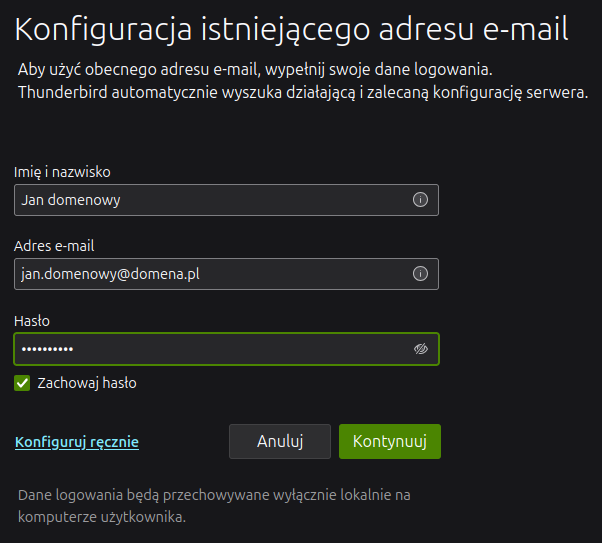Open the Konfiguruj ręcznie link
This screenshot has height=543, width=602.
(77, 442)
